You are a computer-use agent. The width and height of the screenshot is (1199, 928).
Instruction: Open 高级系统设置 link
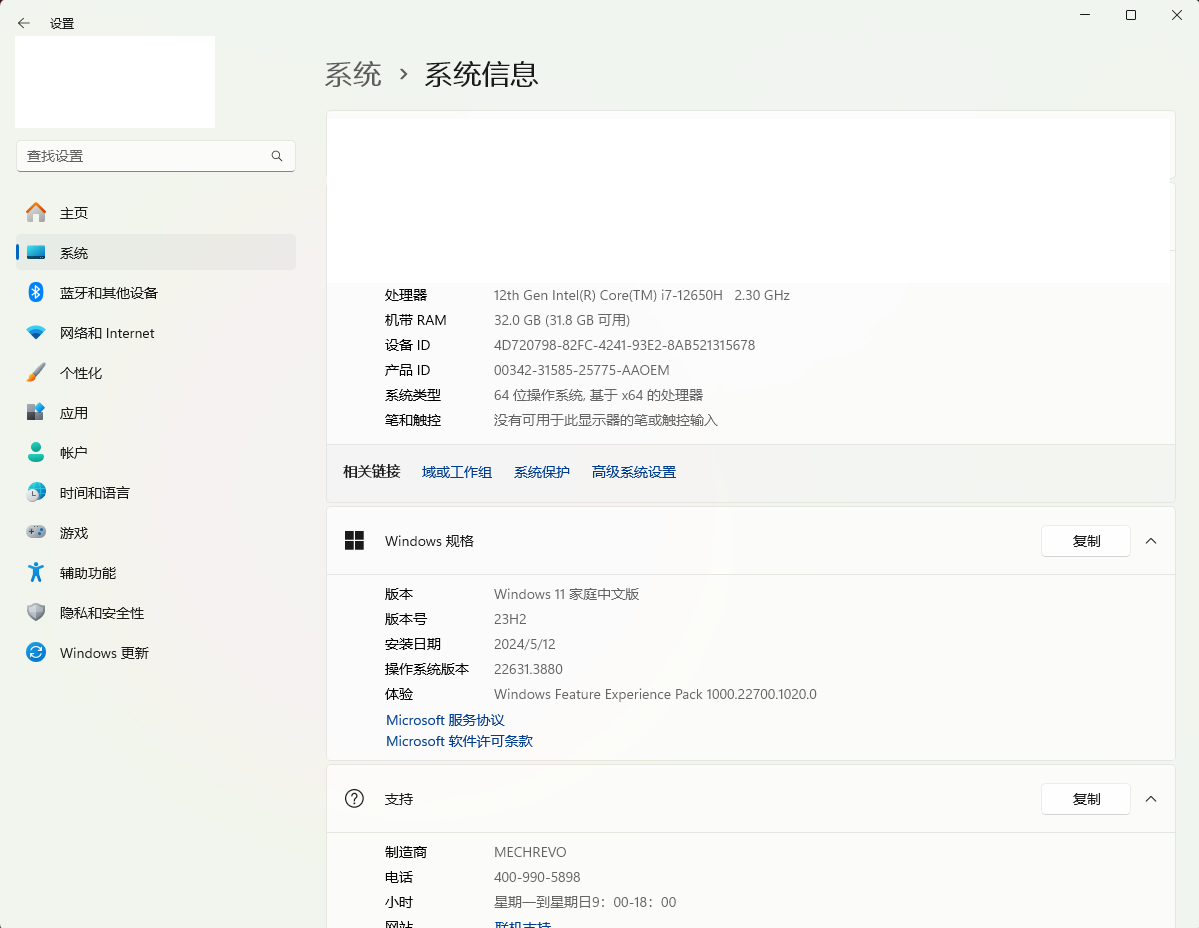[x=634, y=472]
